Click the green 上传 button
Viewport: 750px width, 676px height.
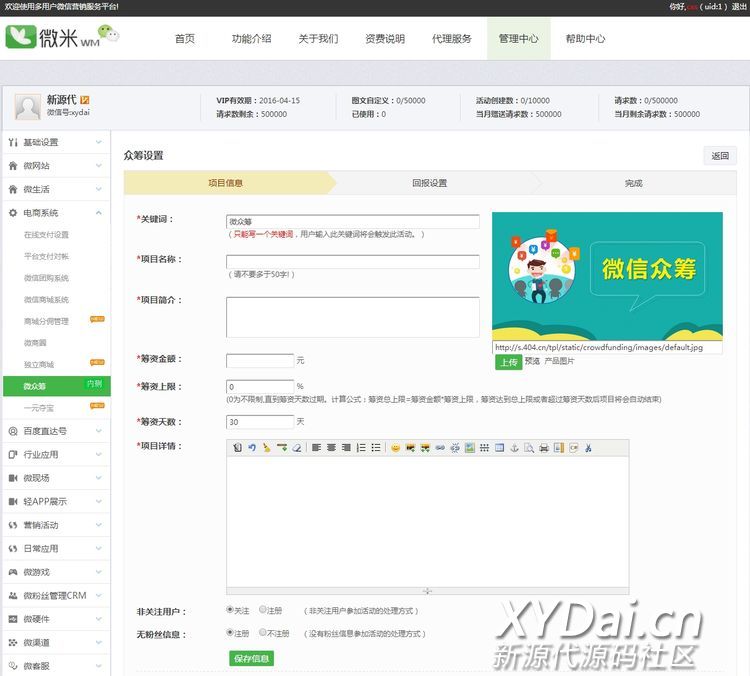508,362
